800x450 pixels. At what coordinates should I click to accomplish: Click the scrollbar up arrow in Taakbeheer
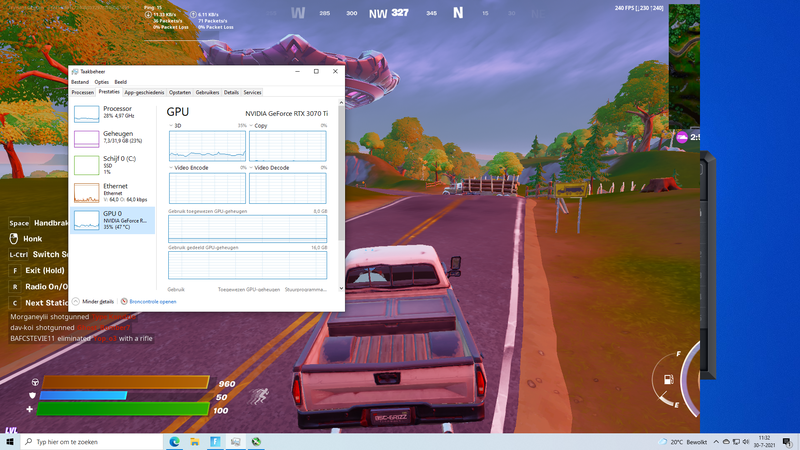(x=341, y=103)
